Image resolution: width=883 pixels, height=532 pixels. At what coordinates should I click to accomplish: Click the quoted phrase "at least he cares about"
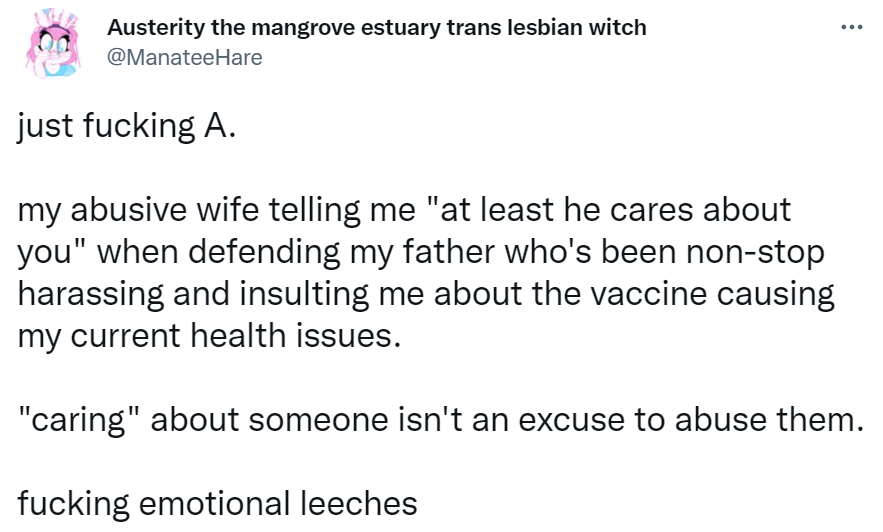[x=609, y=209]
